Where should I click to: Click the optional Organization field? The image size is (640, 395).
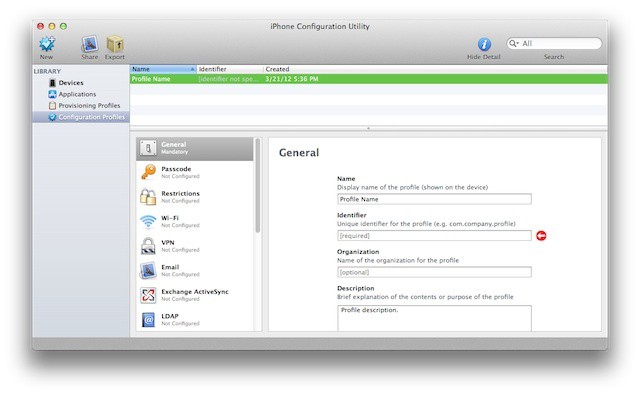tap(434, 272)
